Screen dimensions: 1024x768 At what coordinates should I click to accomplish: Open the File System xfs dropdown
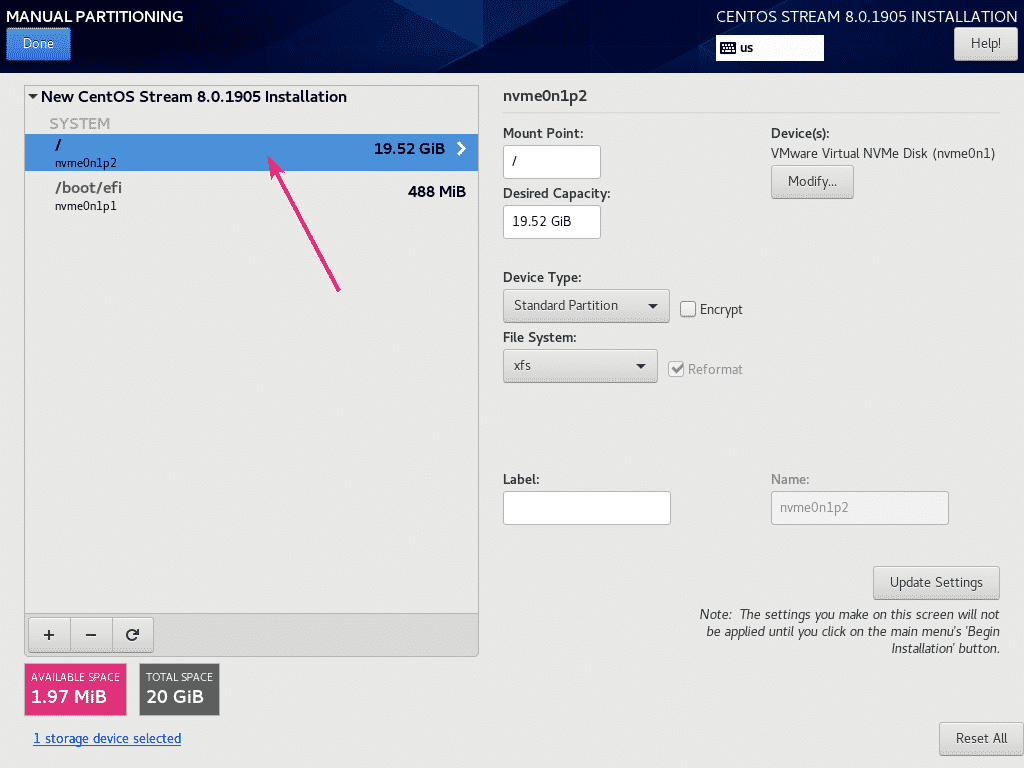pos(579,366)
